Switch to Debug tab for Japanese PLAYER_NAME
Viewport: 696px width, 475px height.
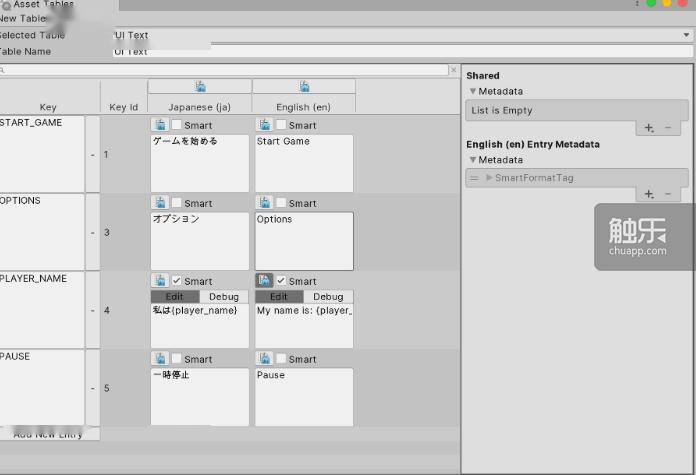point(224,297)
